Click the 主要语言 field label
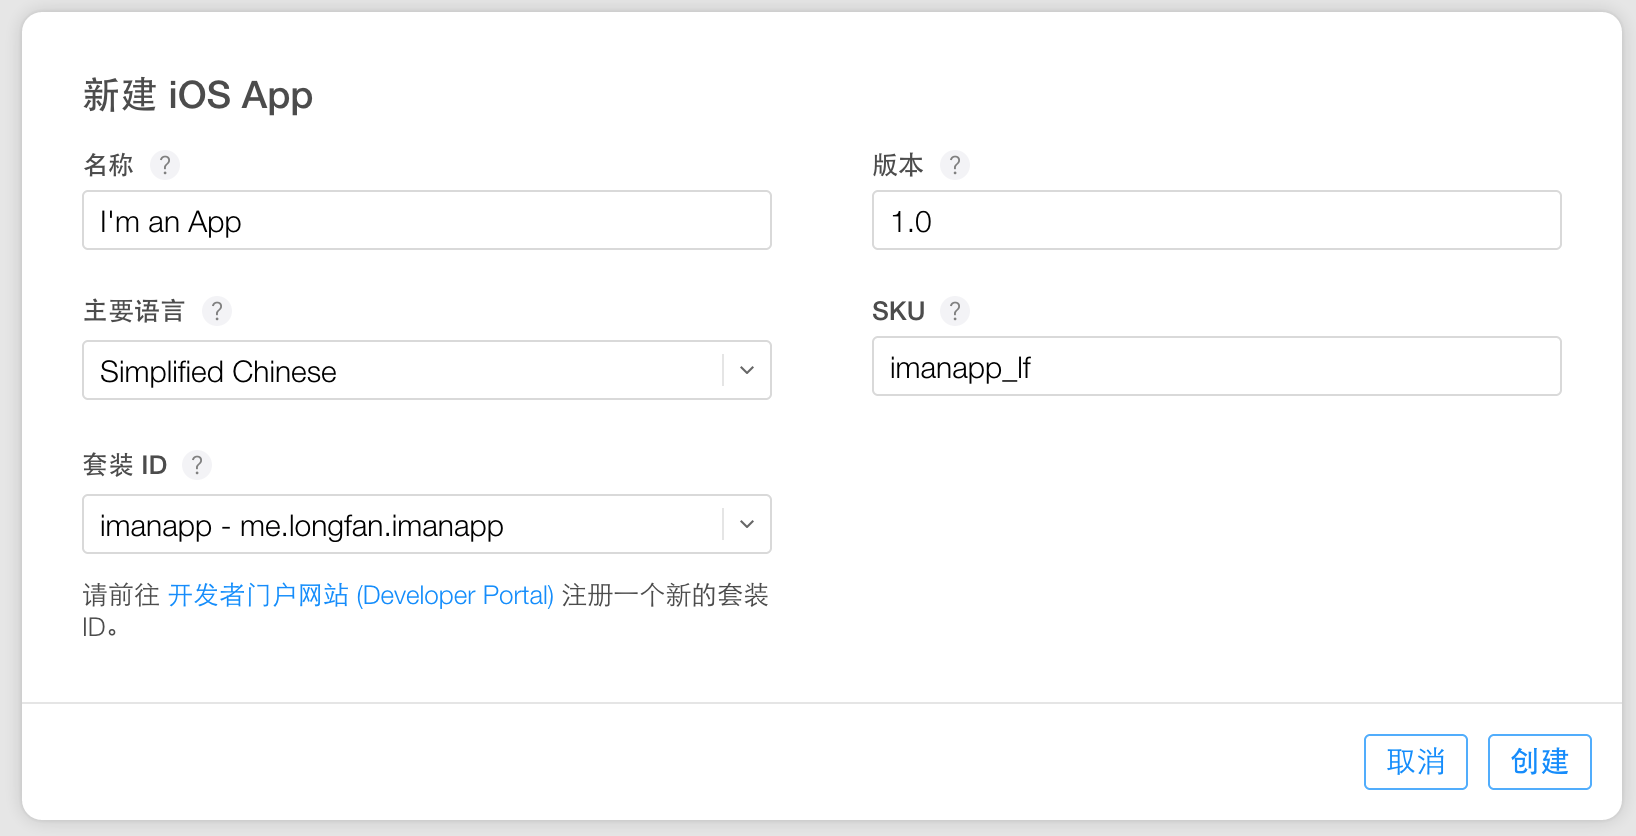This screenshot has width=1636, height=836. click(x=134, y=311)
